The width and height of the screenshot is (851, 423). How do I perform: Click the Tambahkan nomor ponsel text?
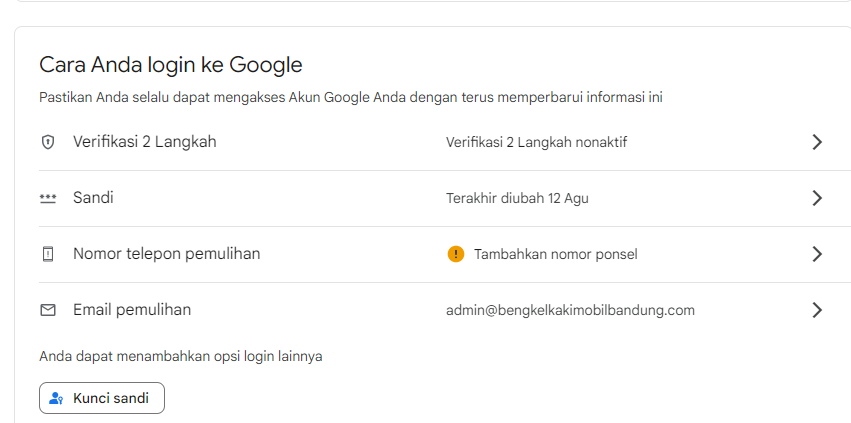point(556,254)
